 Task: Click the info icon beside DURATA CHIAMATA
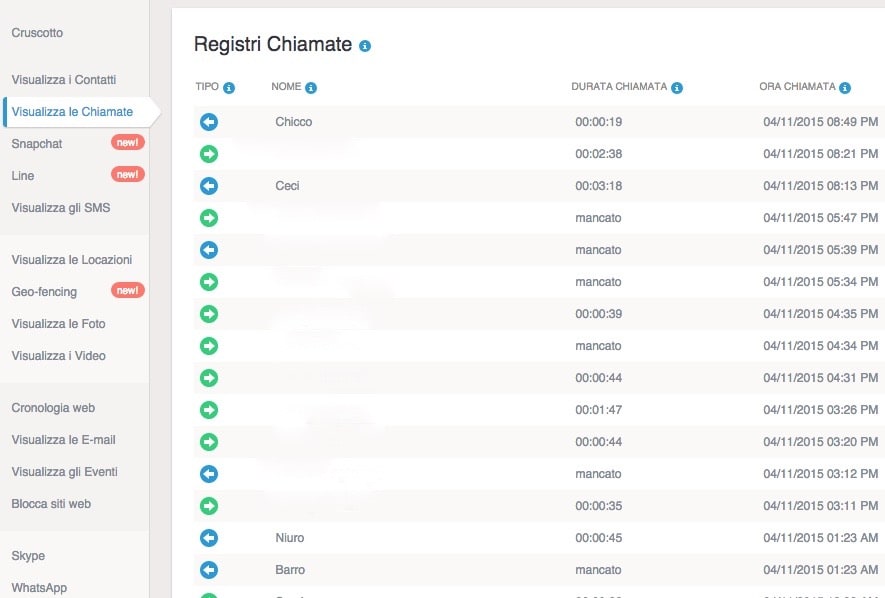point(677,88)
